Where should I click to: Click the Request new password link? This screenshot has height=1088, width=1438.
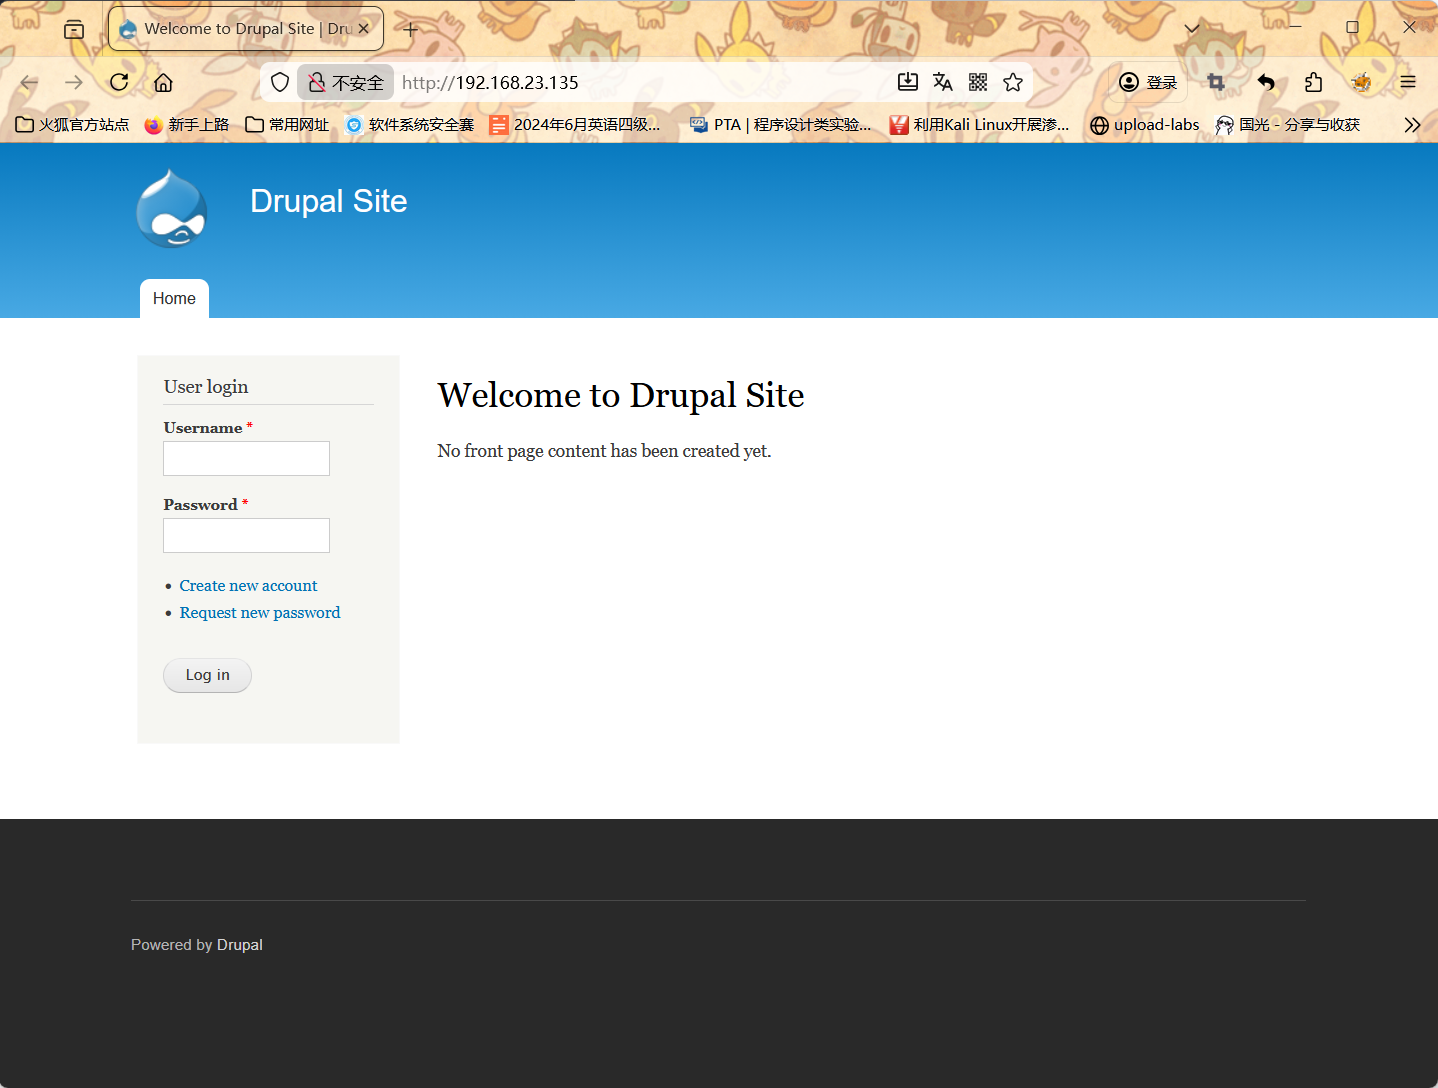(260, 613)
